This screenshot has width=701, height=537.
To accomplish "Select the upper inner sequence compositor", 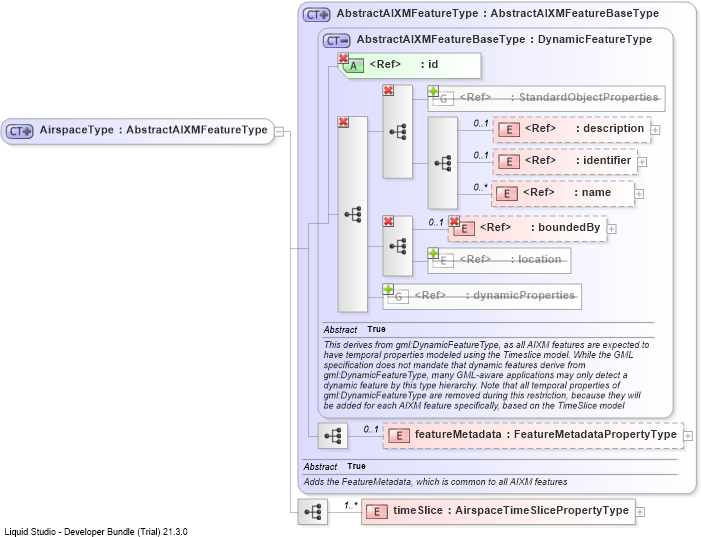I will pyautogui.click(x=397, y=131).
